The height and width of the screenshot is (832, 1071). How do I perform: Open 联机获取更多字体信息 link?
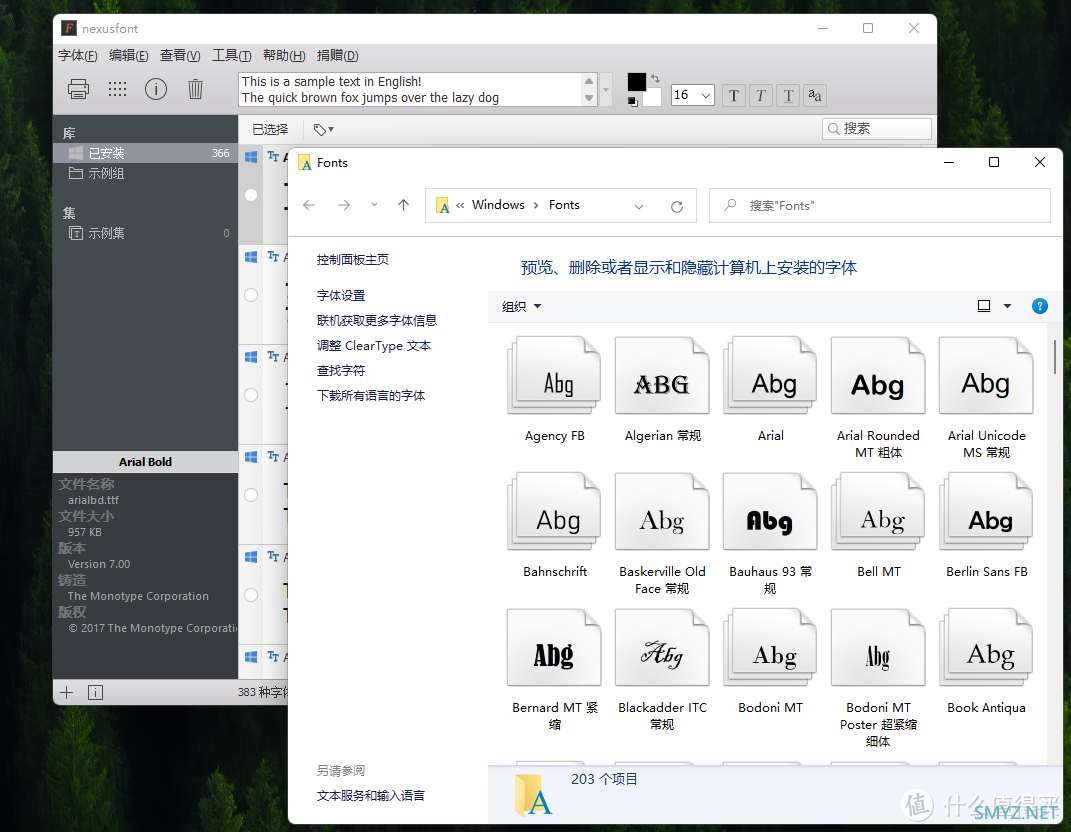pos(376,320)
